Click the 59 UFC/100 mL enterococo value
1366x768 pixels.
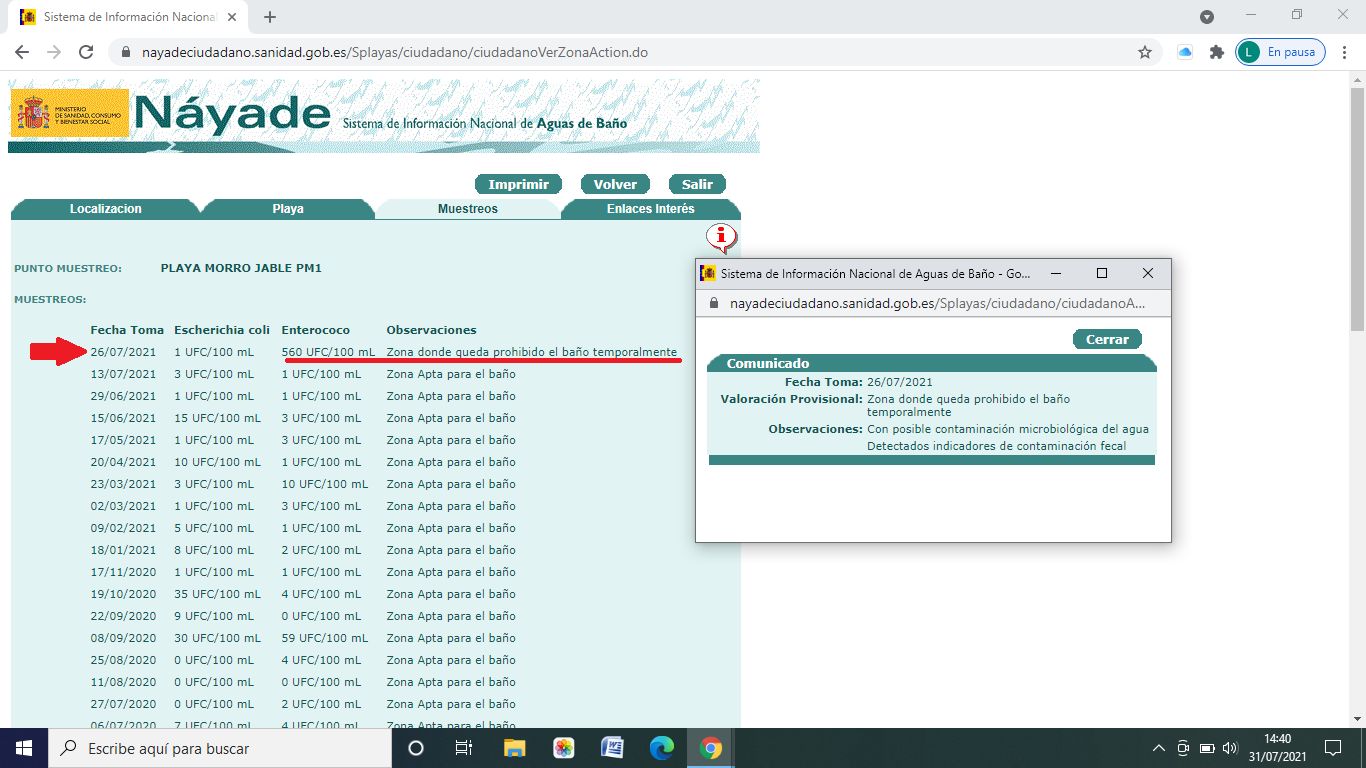click(325, 638)
